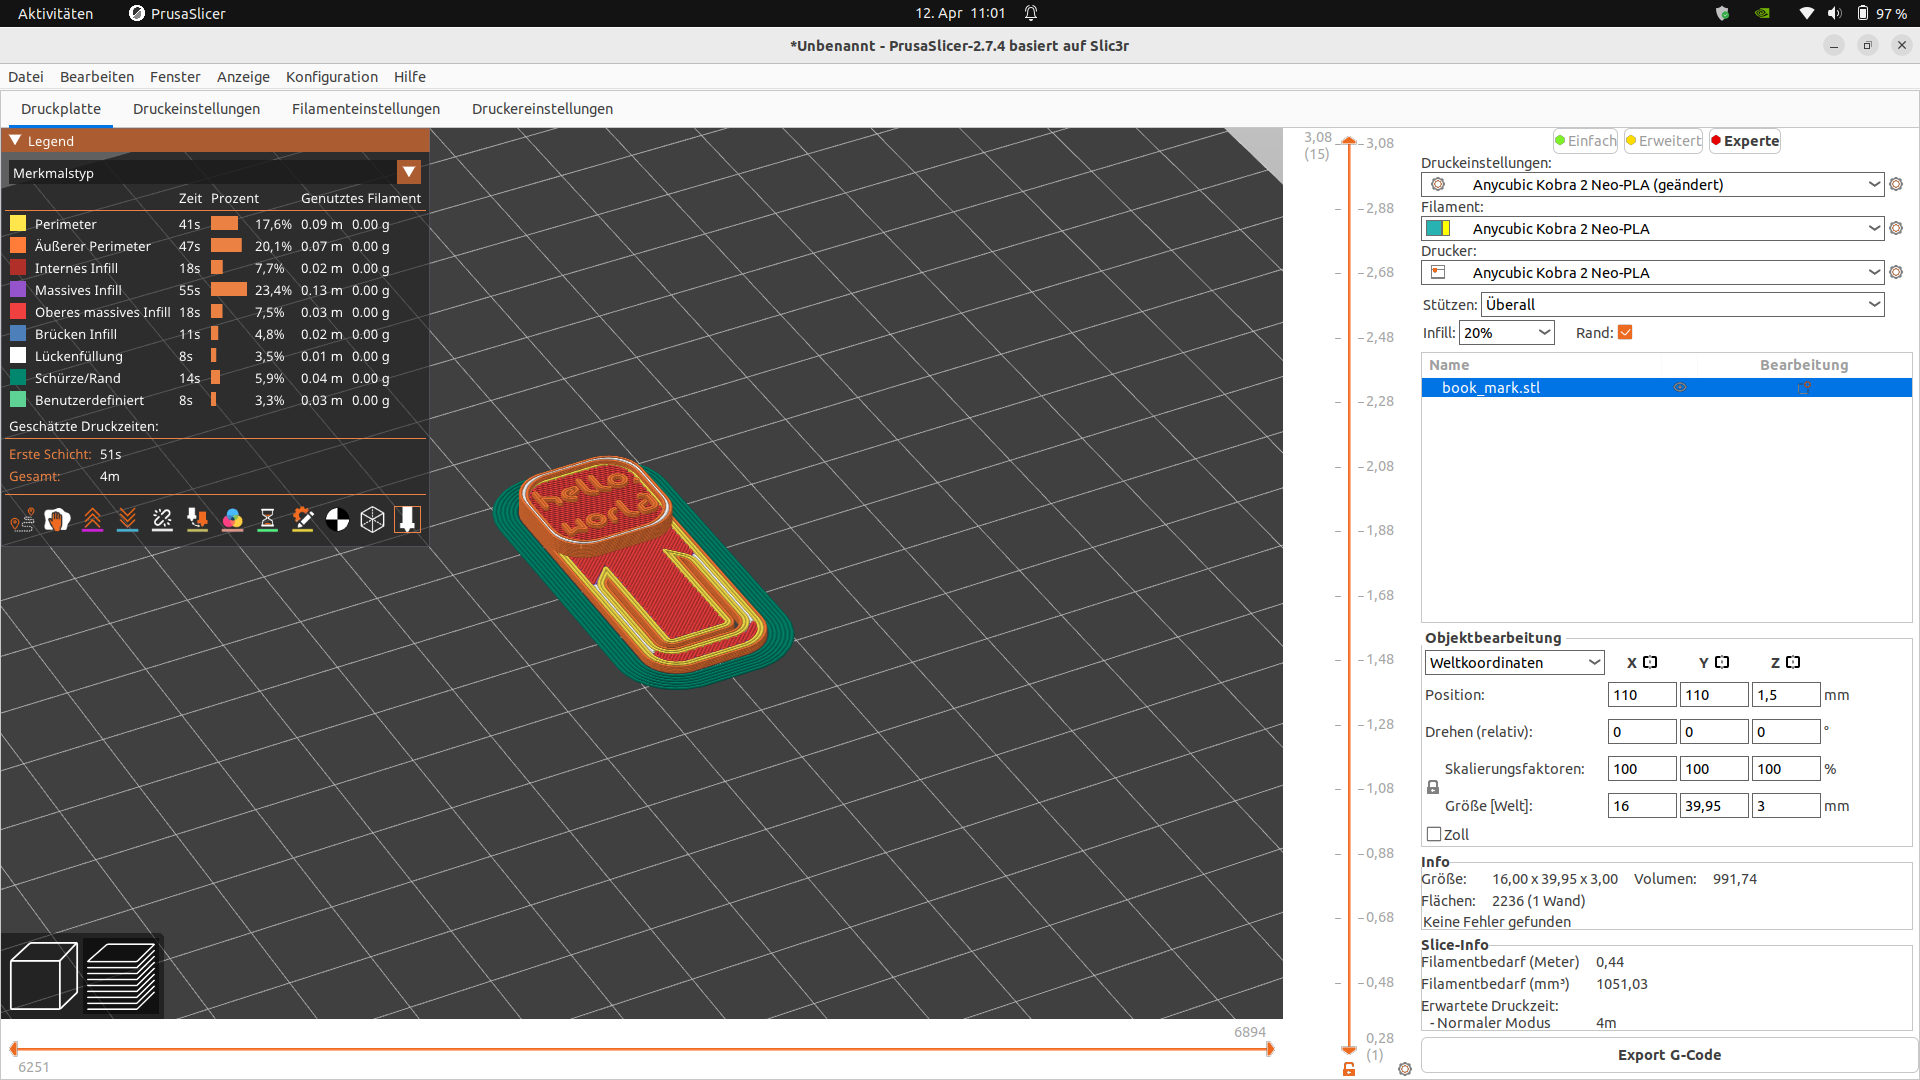
Task: Toggle deretractions visibility icon
Action: [127, 520]
